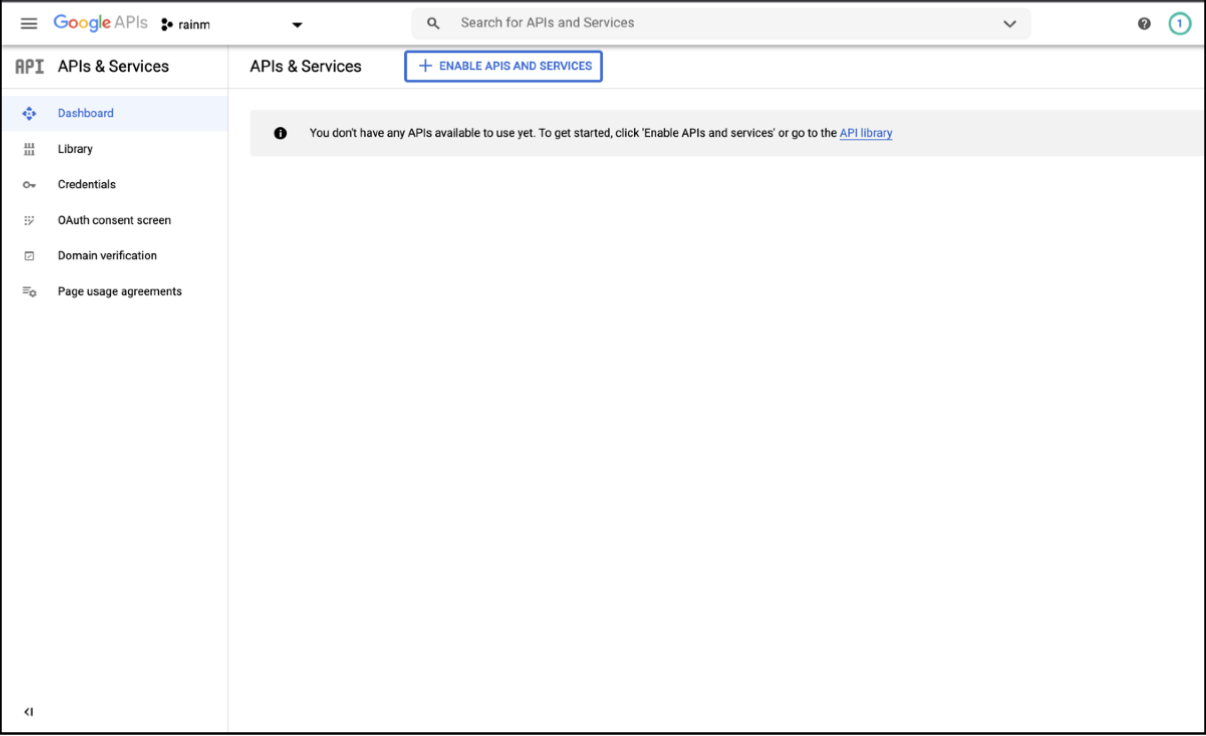This screenshot has height=736, width=1206.
Task: Click the Domain verification checkbox icon
Action: [x=29, y=256]
